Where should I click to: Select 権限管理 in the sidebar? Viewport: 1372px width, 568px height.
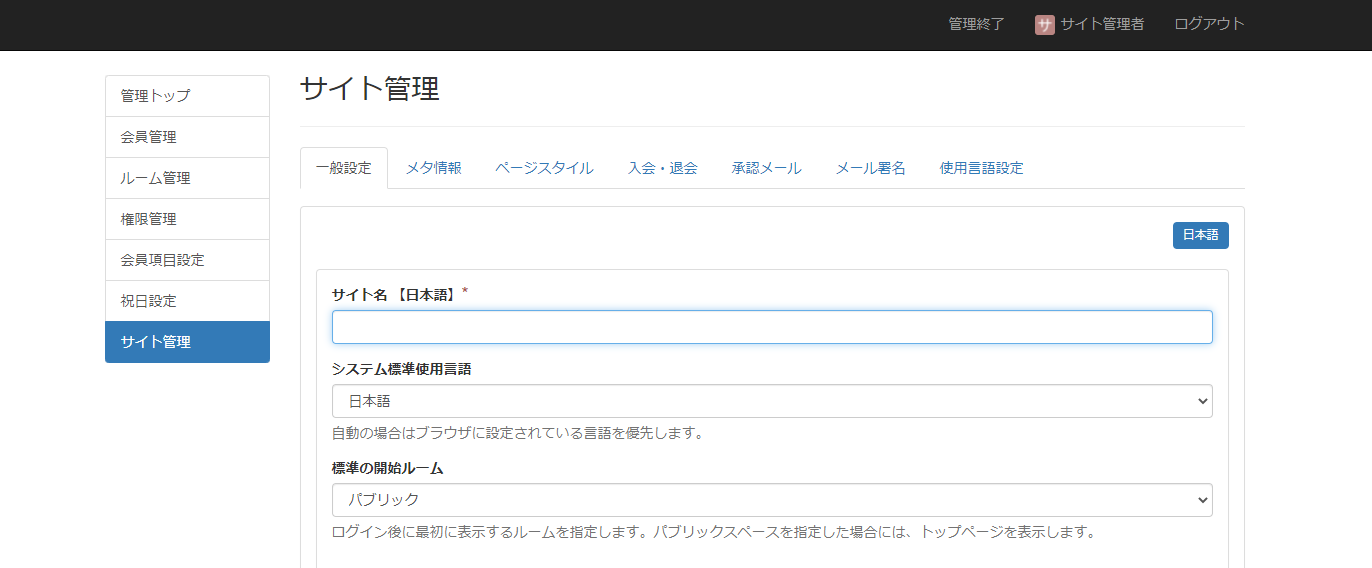pyautogui.click(x=187, y=219)
